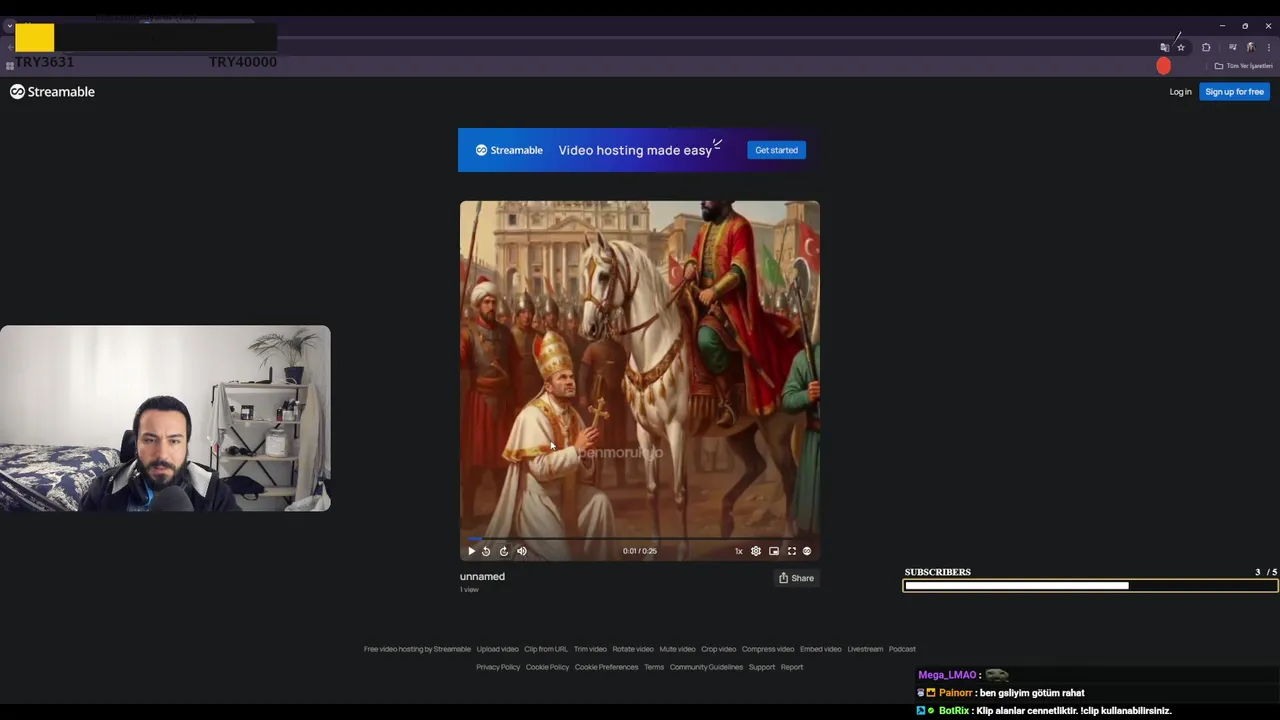Click the BotRix chat message
The image size is (1280, 720).
1044,711
